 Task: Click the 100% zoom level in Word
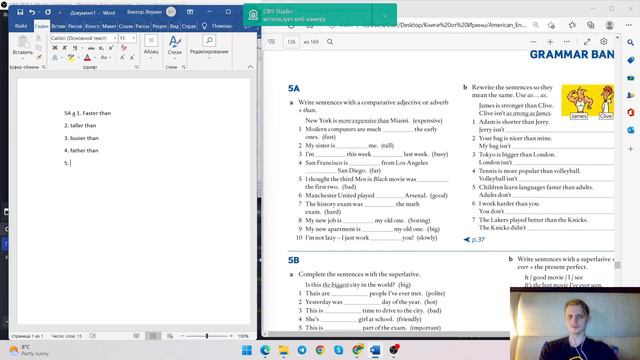[x=243, y=336]
